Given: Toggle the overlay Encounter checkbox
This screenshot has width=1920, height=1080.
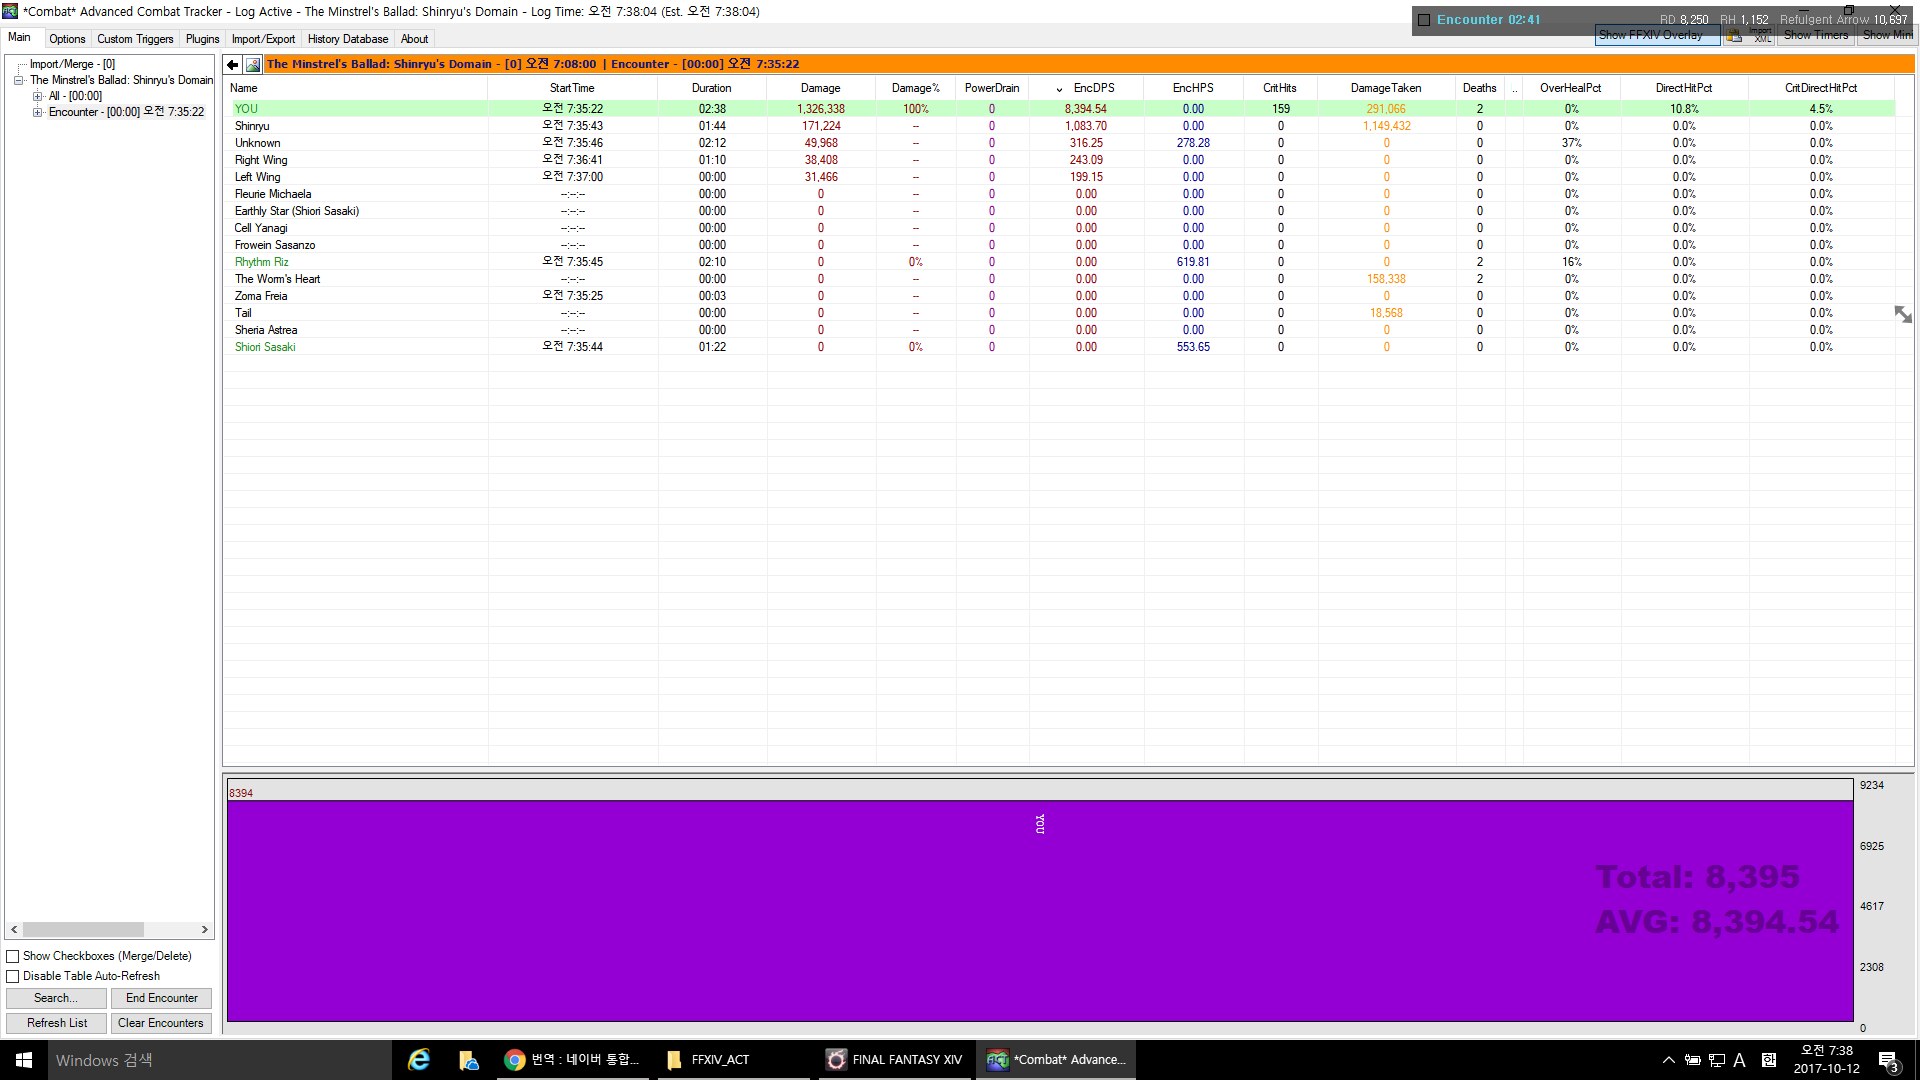Looking at the screenshot, I should coord(1424,20).
